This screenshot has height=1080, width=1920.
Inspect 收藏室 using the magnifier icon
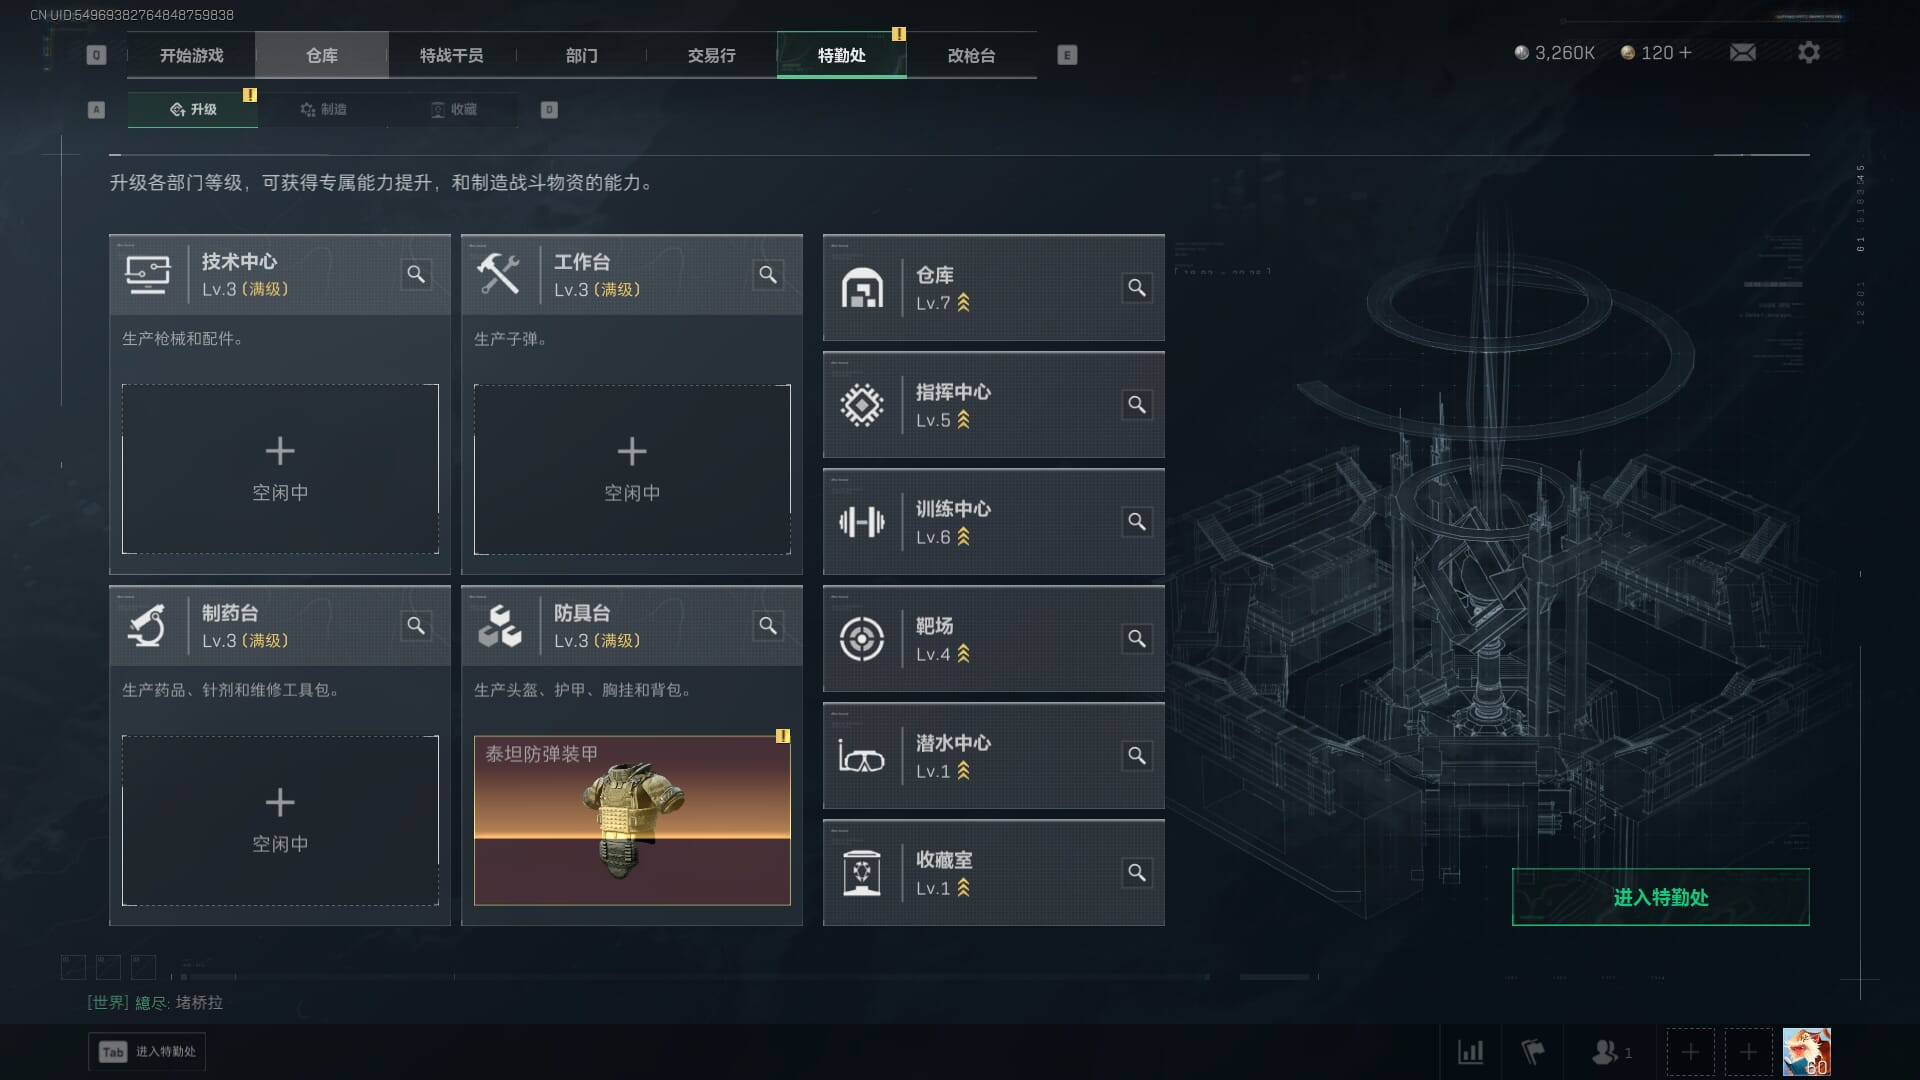coord(1137,873)
